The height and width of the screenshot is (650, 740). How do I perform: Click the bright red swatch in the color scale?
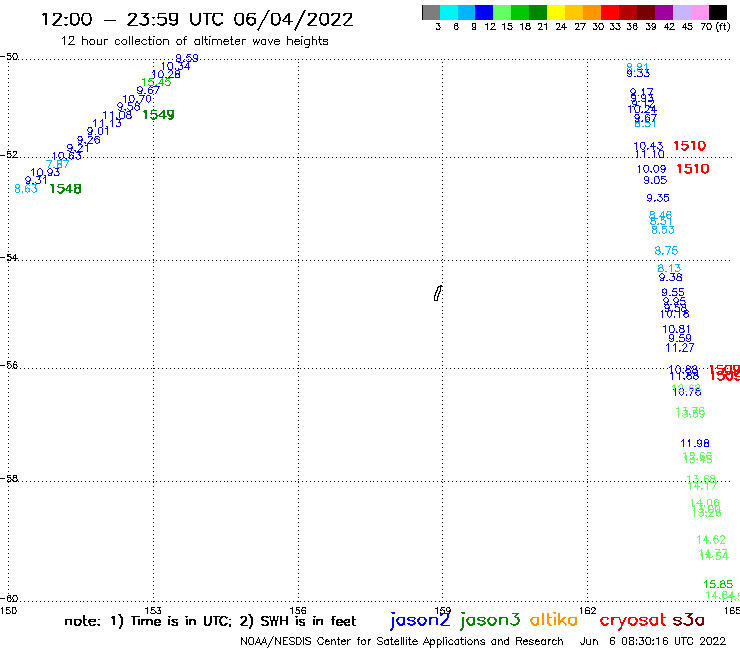click(x=610, y=12)
